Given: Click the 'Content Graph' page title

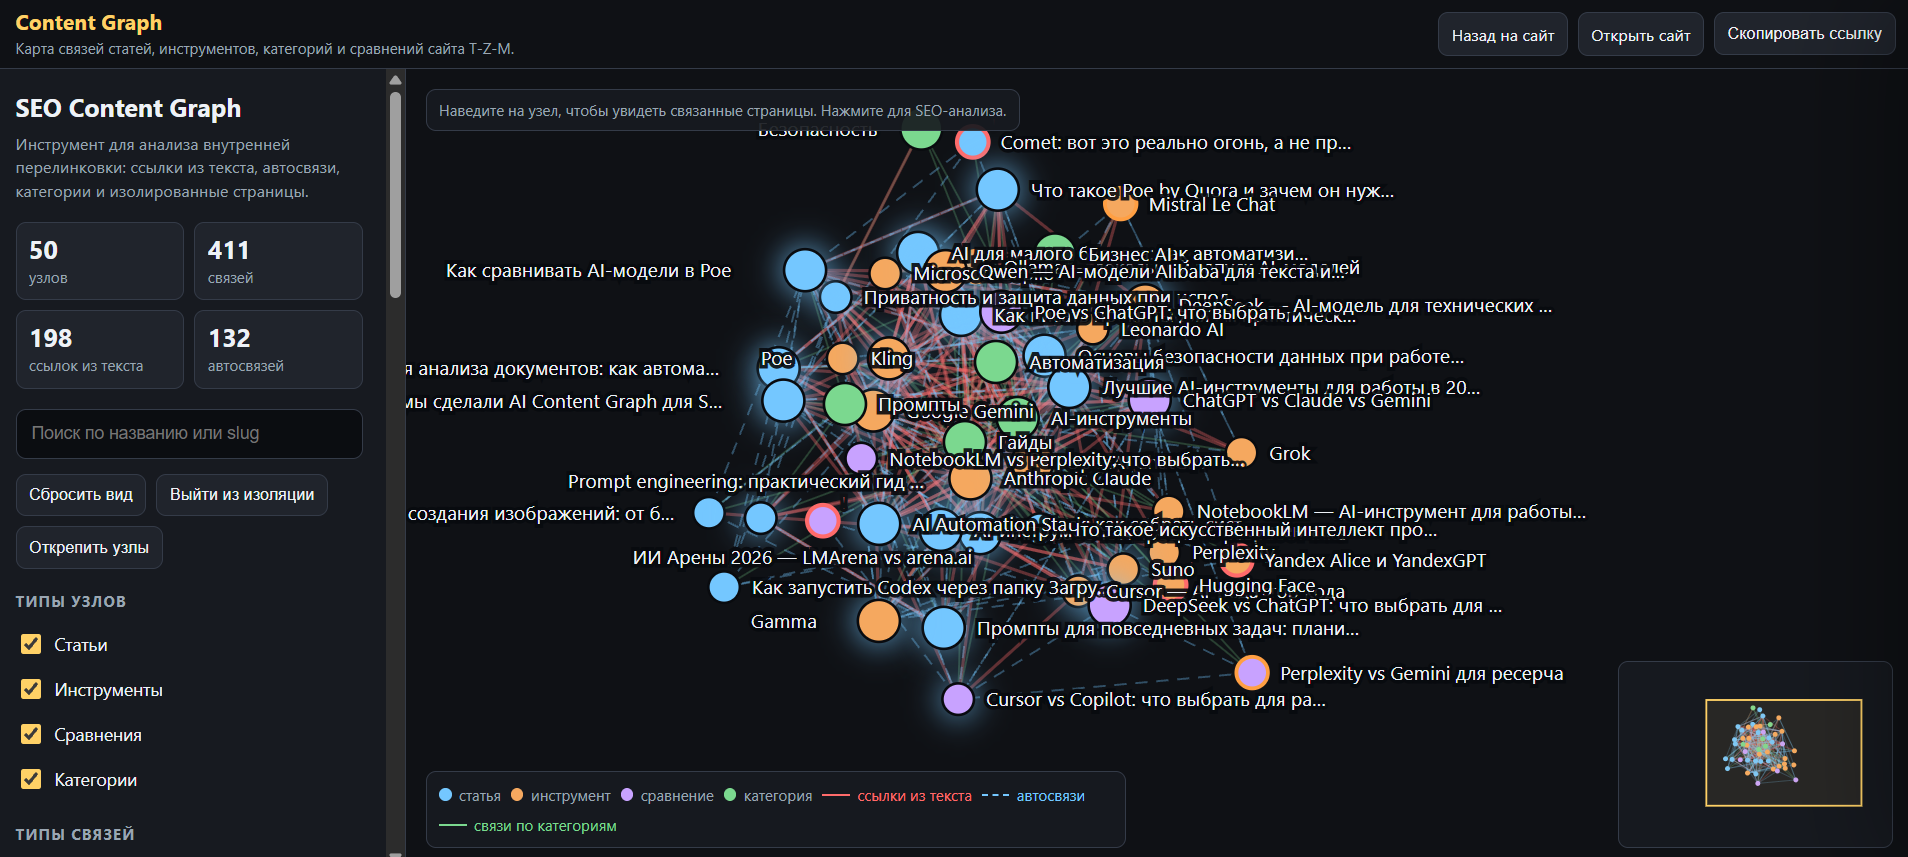Looking at the screenshot, I should click(x=89, y=22).
